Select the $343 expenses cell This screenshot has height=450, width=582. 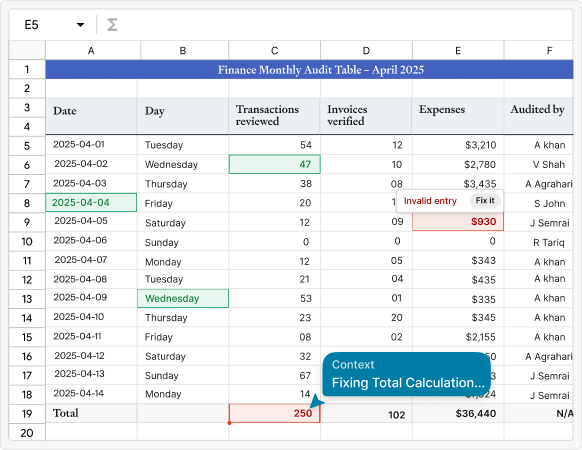click(x=458, y=260)
